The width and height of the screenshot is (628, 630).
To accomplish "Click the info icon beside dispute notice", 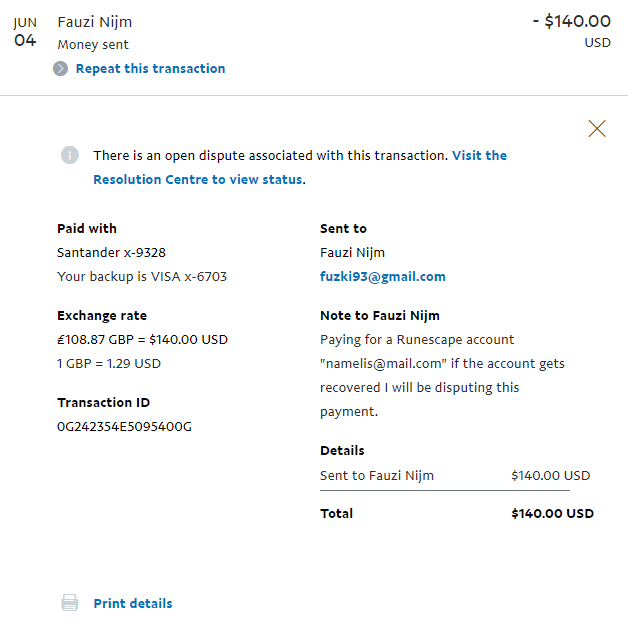I will click(x=69, y=155).
